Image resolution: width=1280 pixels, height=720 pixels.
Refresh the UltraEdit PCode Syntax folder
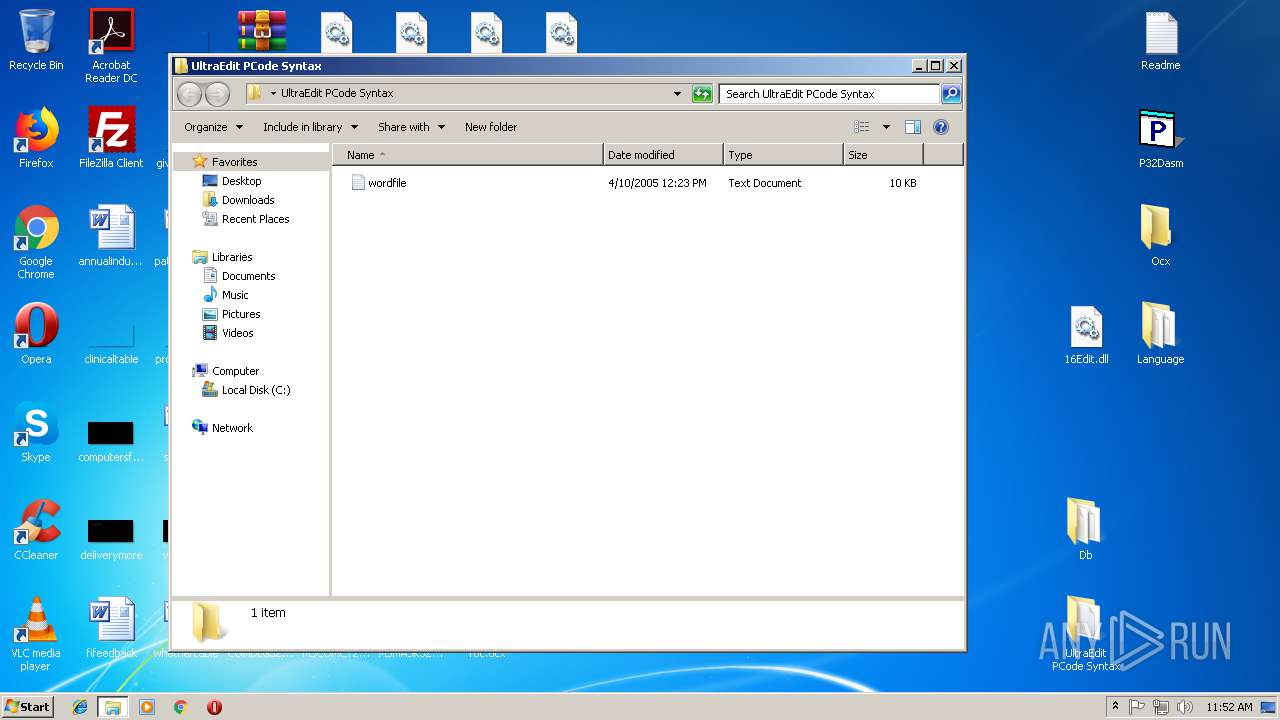click(x=702, y=94)
